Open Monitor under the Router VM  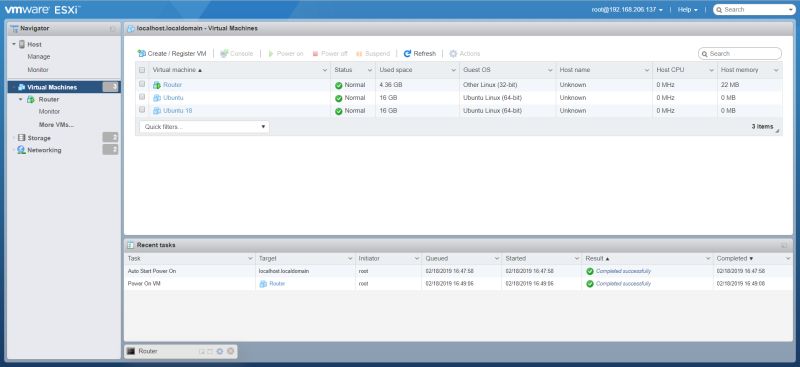(49, 111)
